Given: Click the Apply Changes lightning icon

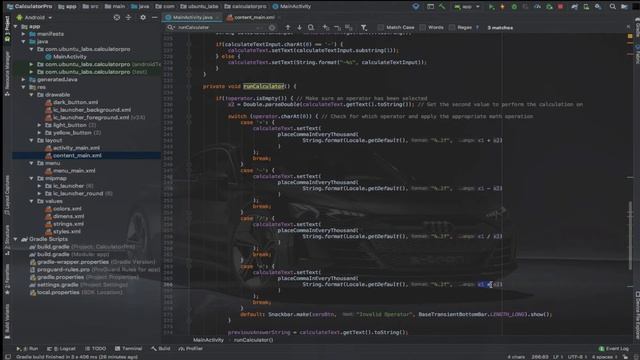Looking at the screenshot, I should 502,7.
